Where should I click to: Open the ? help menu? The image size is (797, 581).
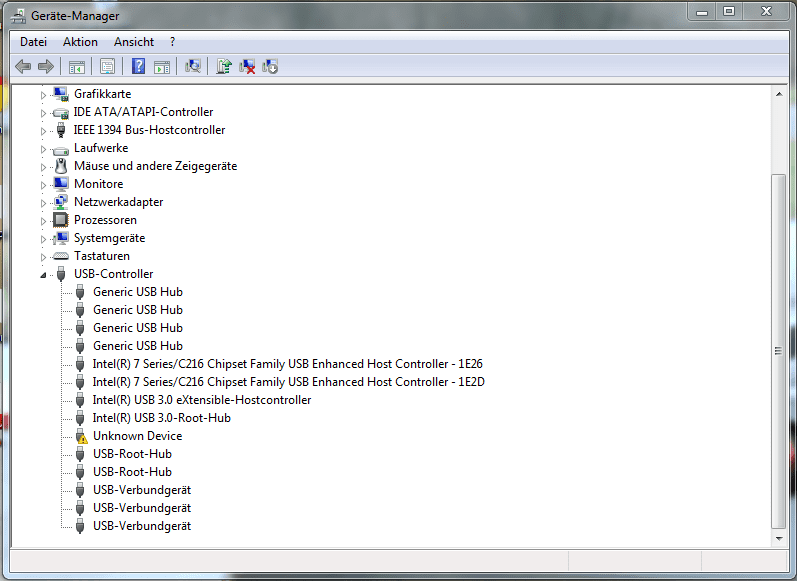tap(172, 42)
